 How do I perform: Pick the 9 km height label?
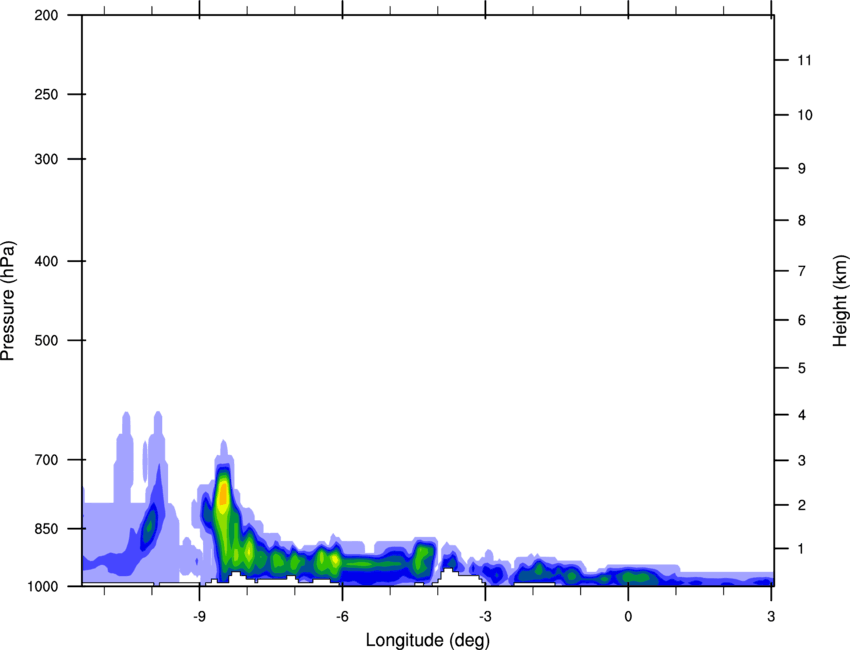(x=802, y=169)
